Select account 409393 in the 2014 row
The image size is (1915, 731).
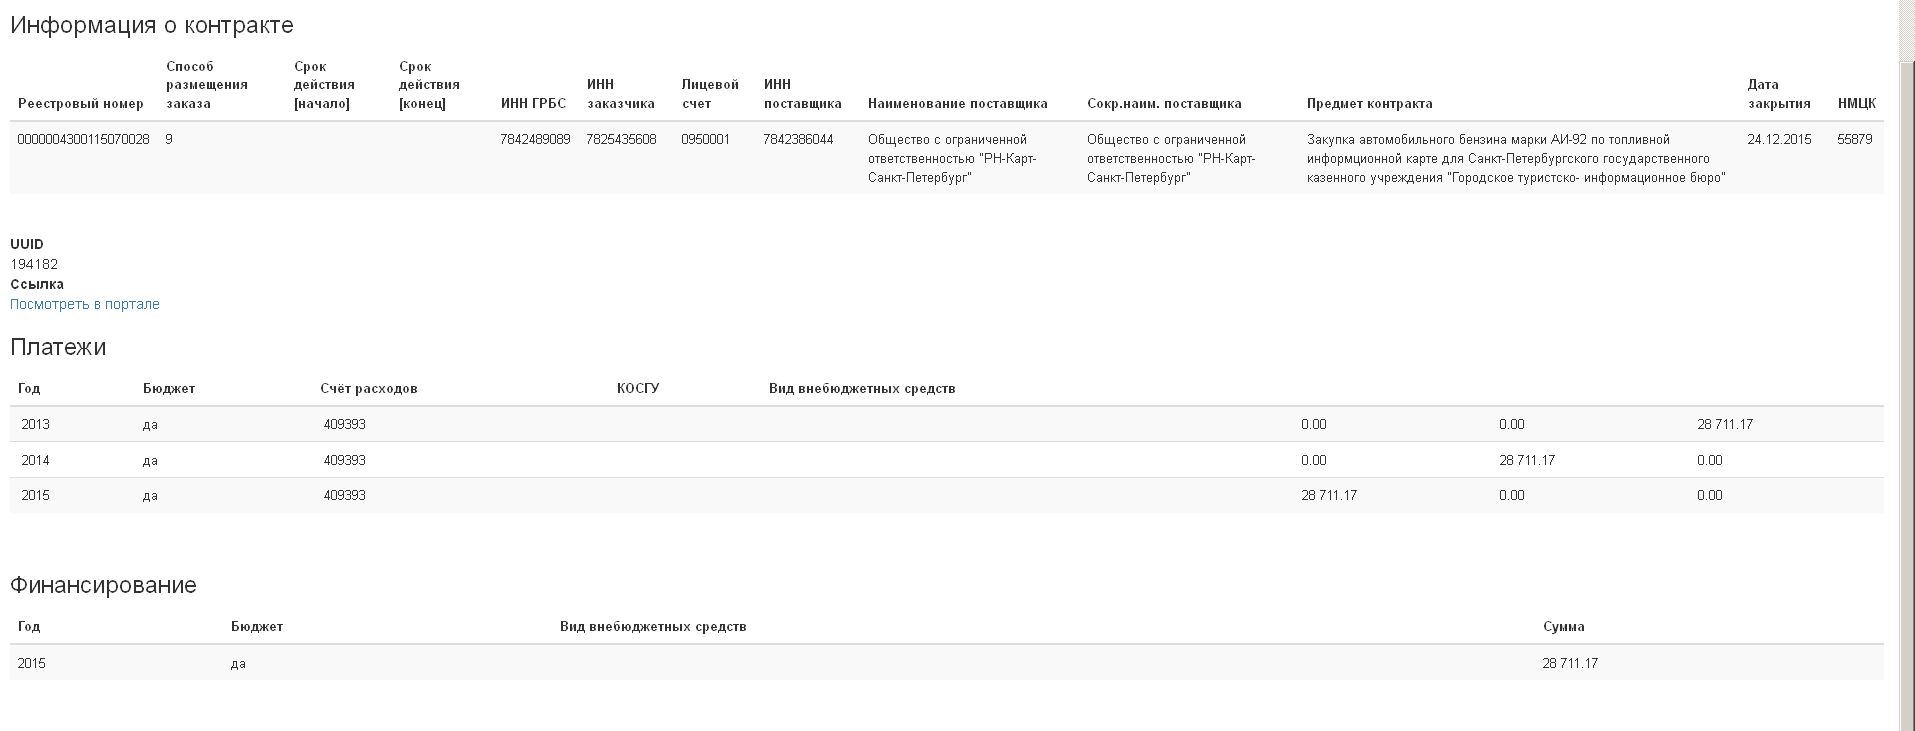click(344, 460)
